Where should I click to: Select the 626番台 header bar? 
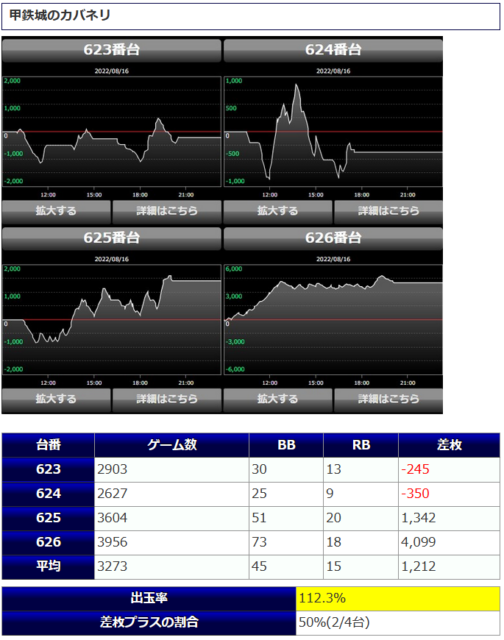coord(333,238)
